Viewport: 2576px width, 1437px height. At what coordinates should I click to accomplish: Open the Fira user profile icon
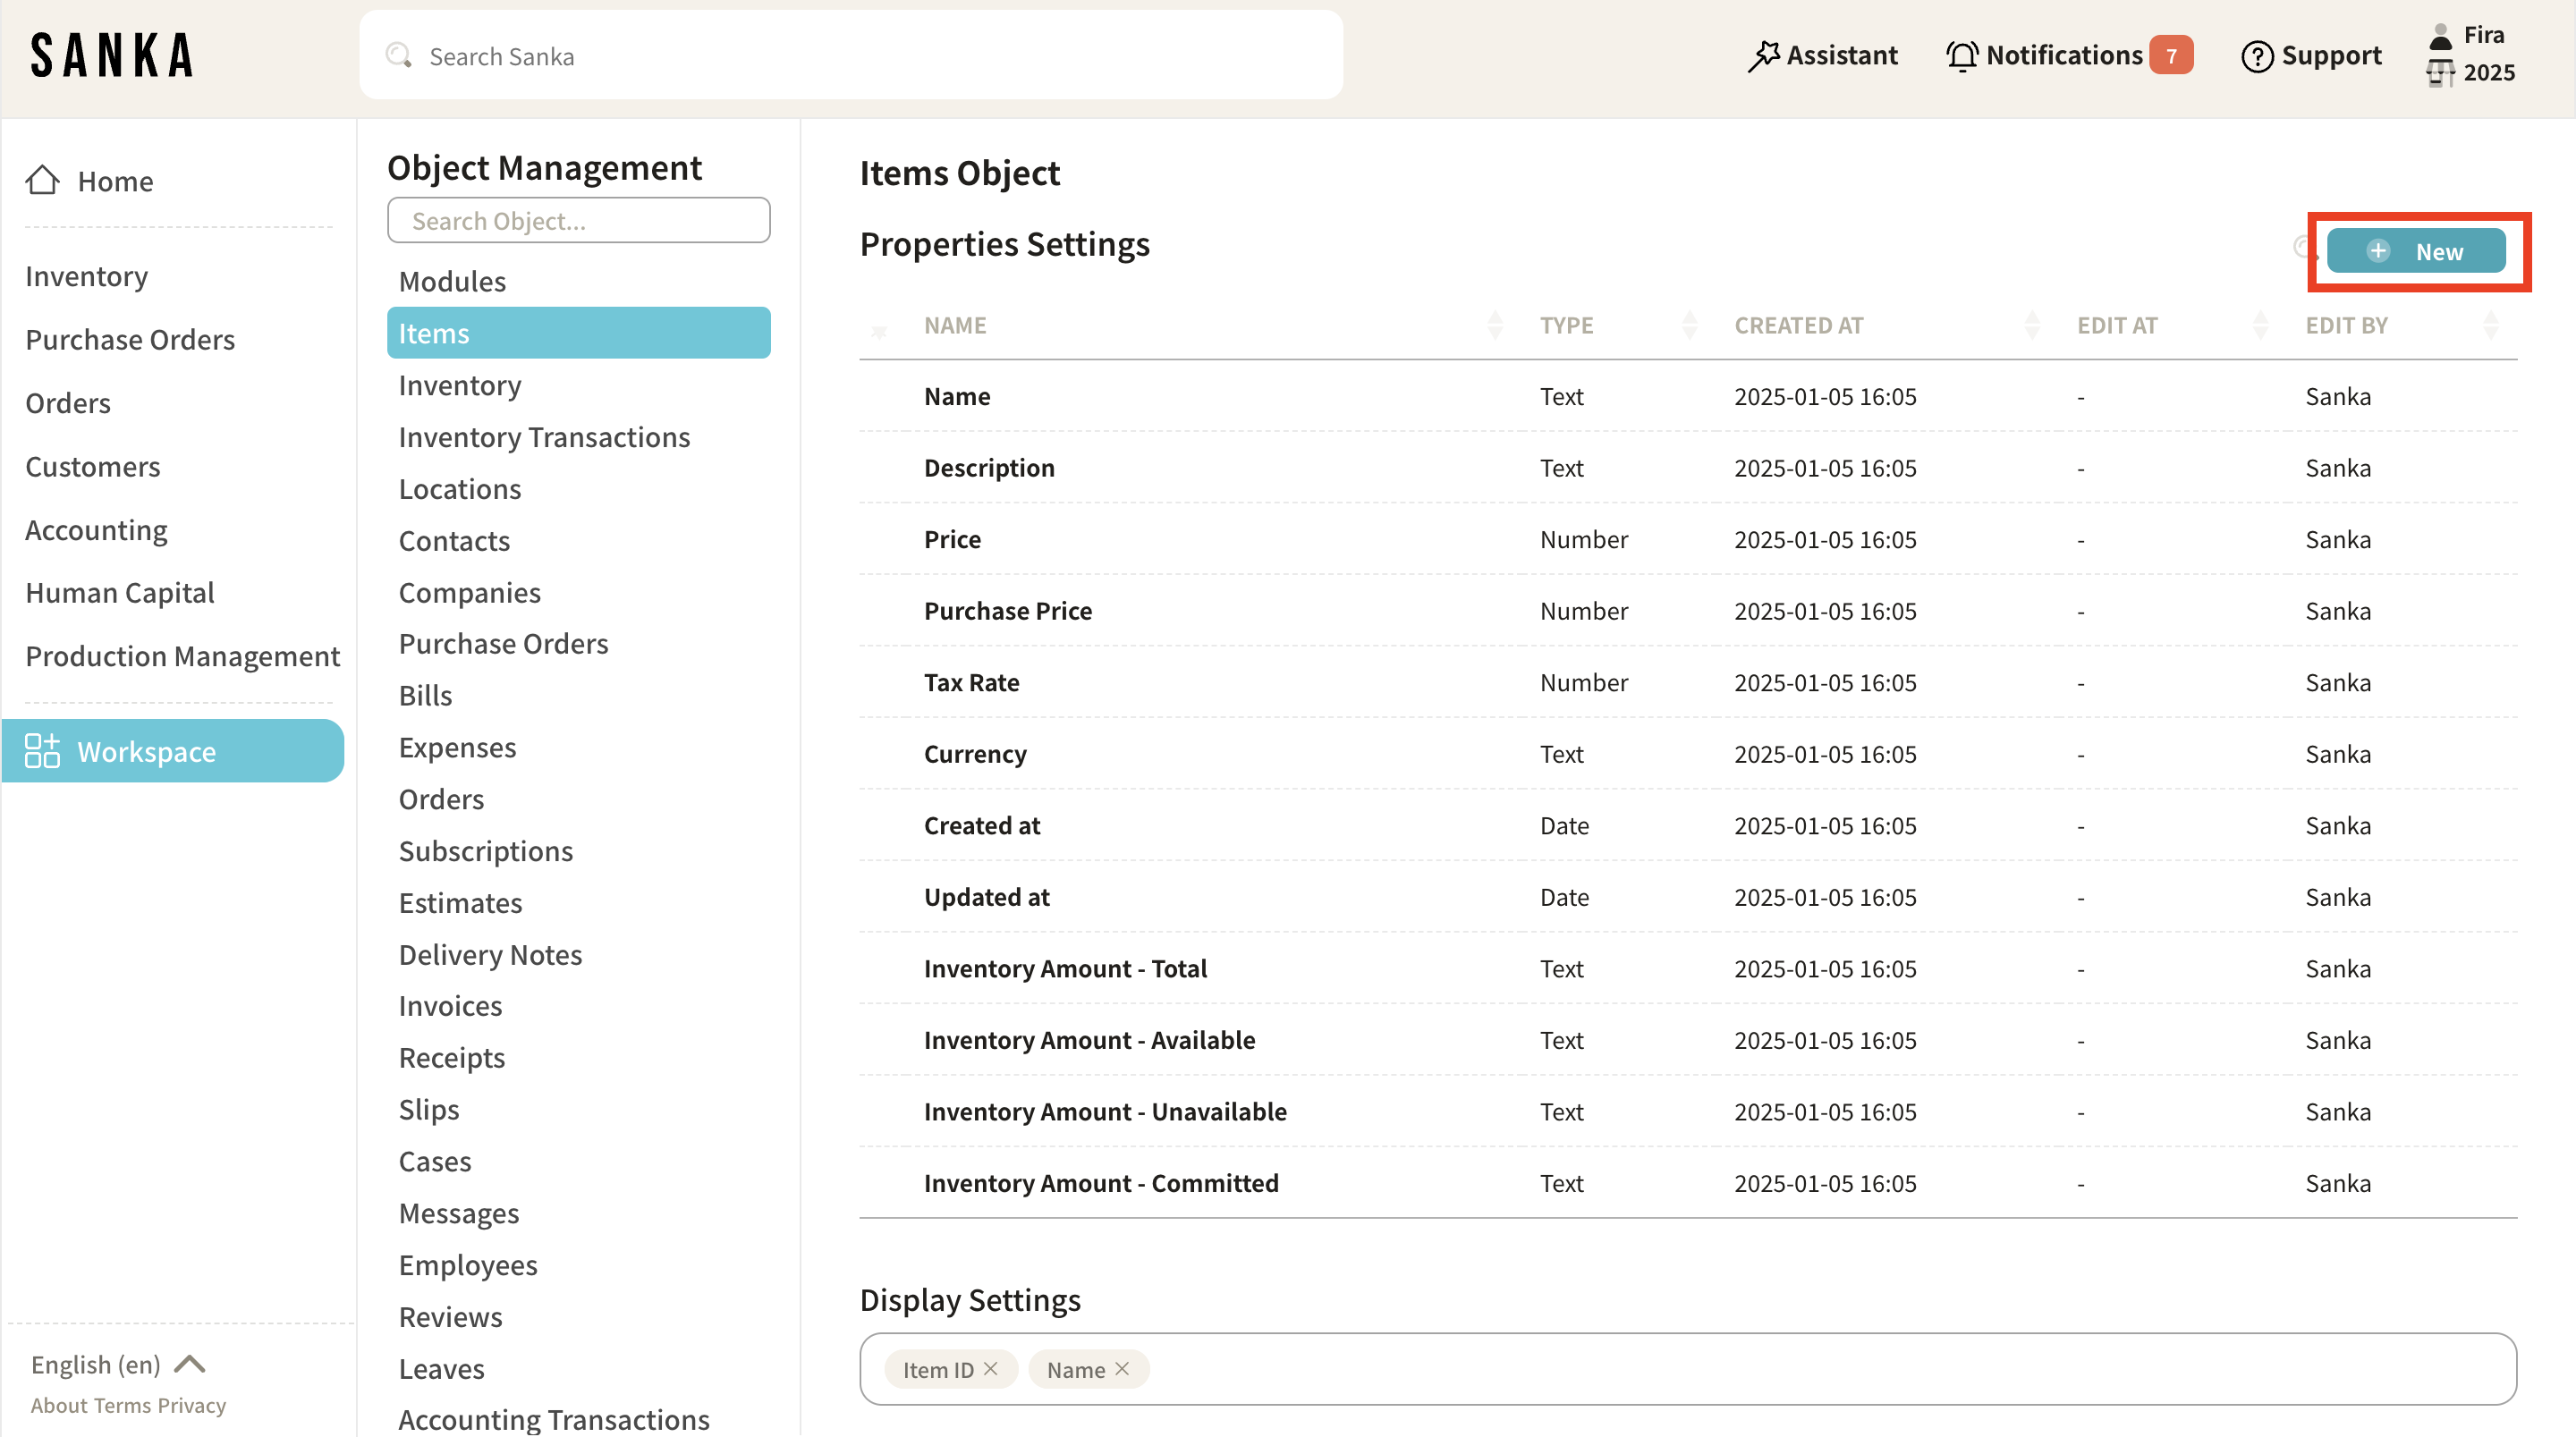[2440, 37]
